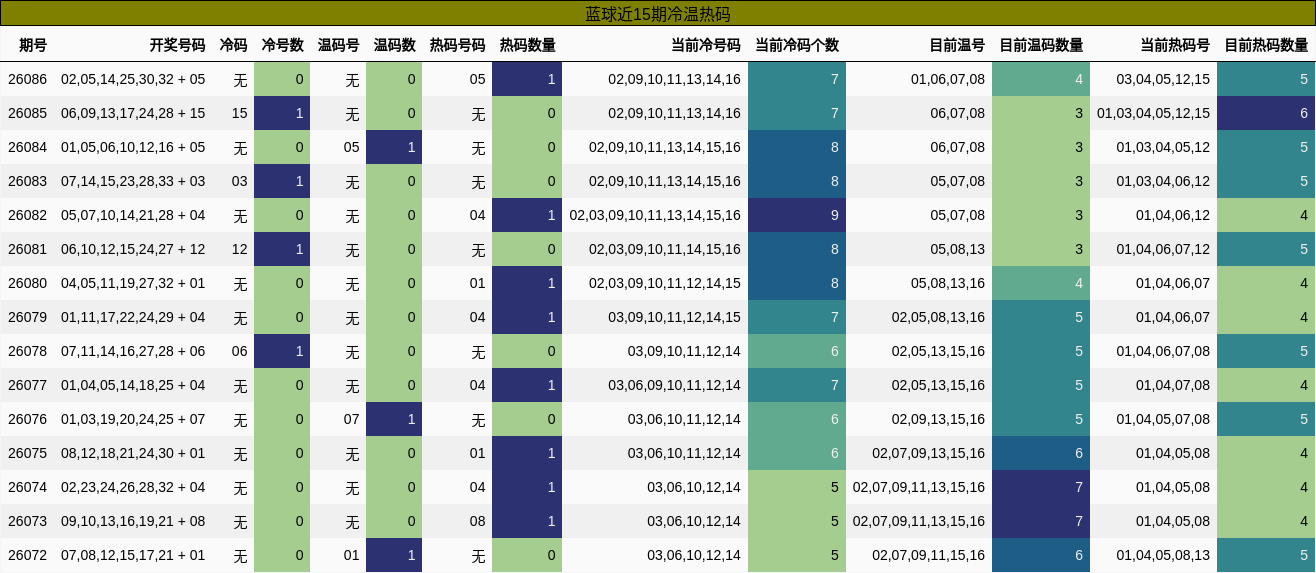Select period number 26079
The image size is (1316, 573).
27,317
